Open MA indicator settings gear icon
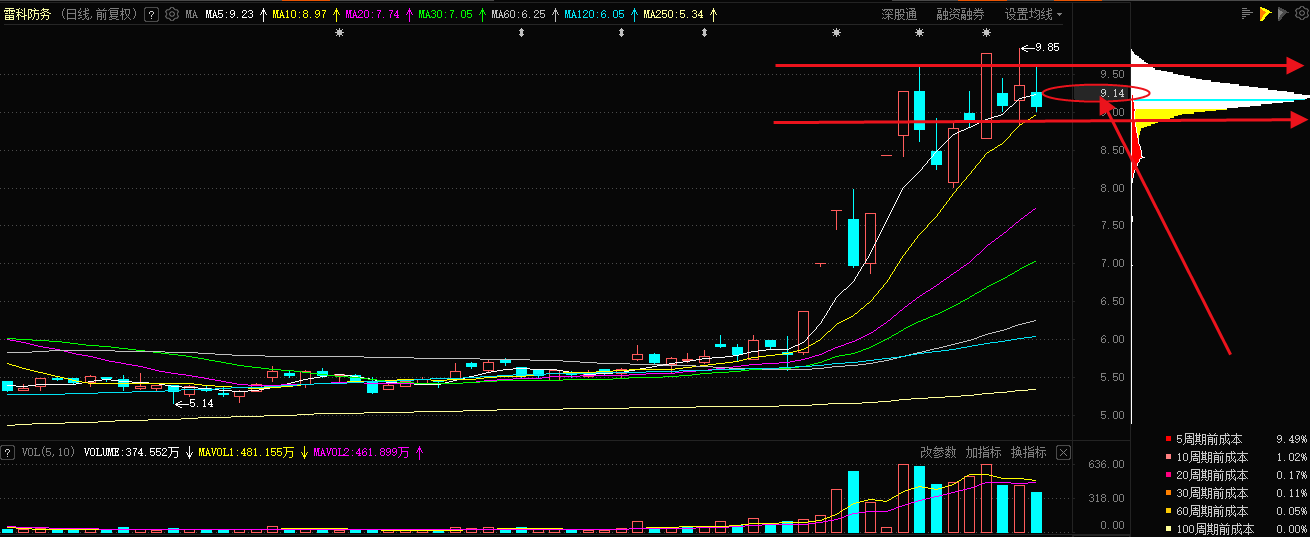The image size is (1310, 537). click(171, 15)
